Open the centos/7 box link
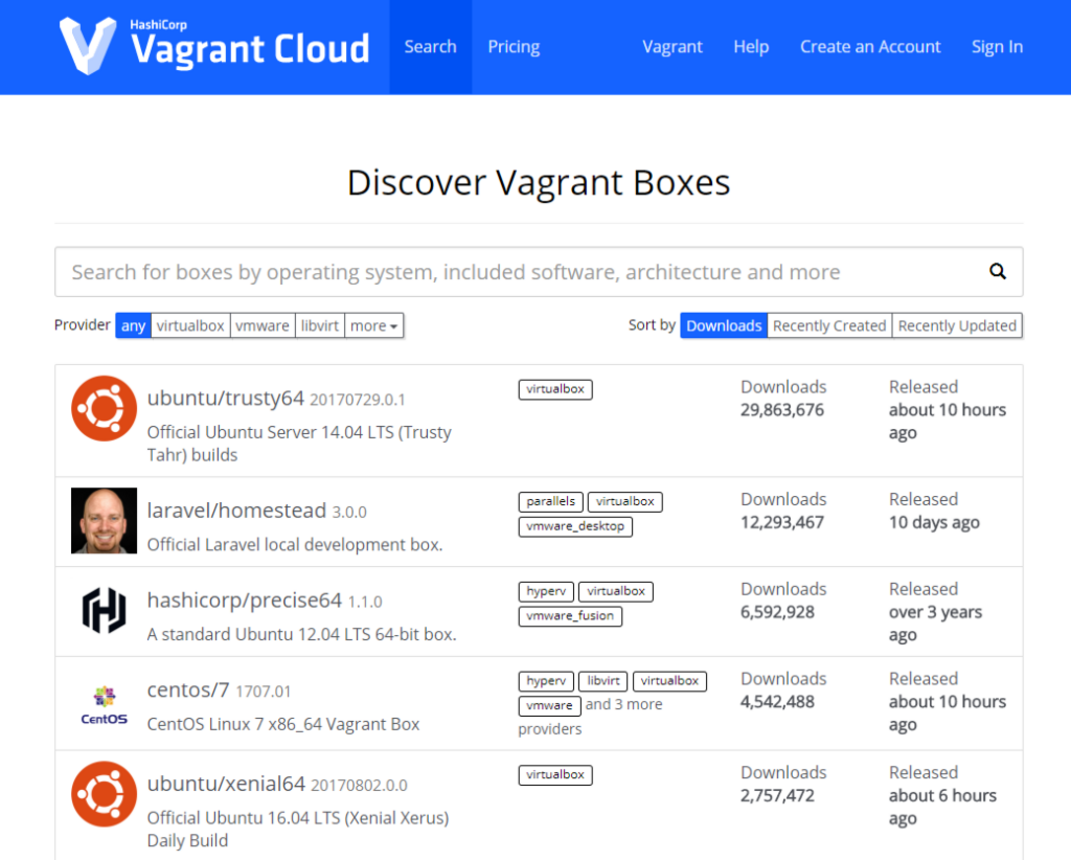The height and width of the screenshot is (860, 1071). point(188,690)
